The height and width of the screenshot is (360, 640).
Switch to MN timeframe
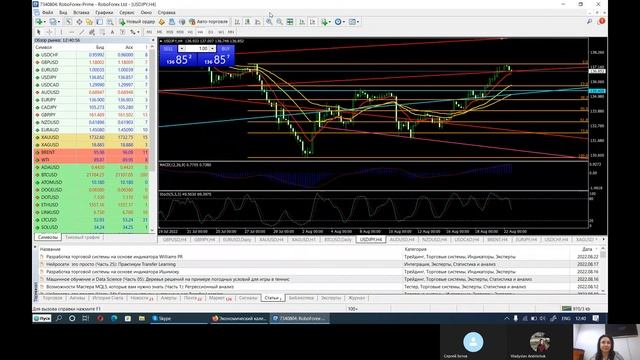231,32
